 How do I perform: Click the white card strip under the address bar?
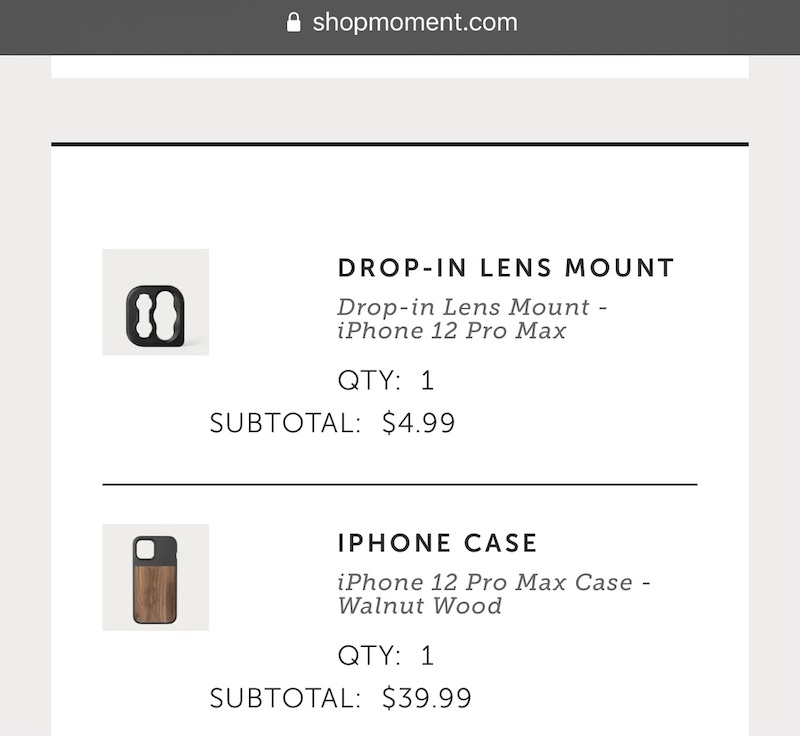point(400,66)
